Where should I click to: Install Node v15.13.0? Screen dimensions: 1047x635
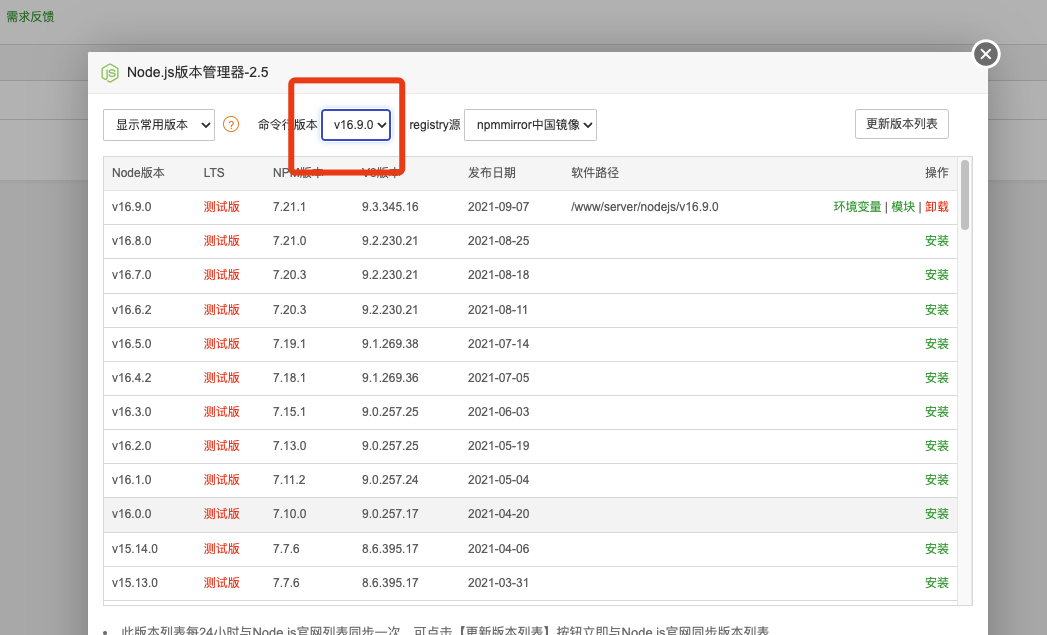point(937,583)
